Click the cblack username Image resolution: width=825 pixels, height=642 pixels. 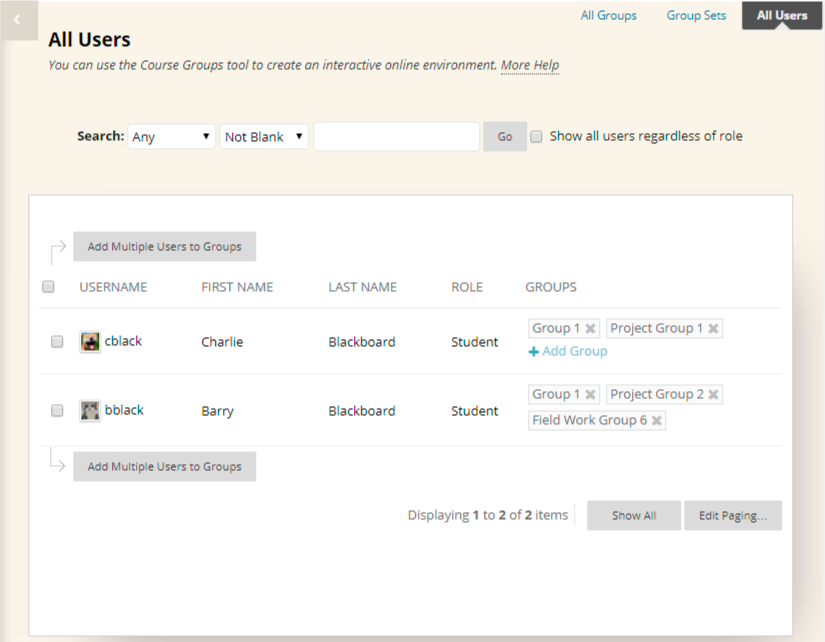pyautogui.click(x=123, y=341)
